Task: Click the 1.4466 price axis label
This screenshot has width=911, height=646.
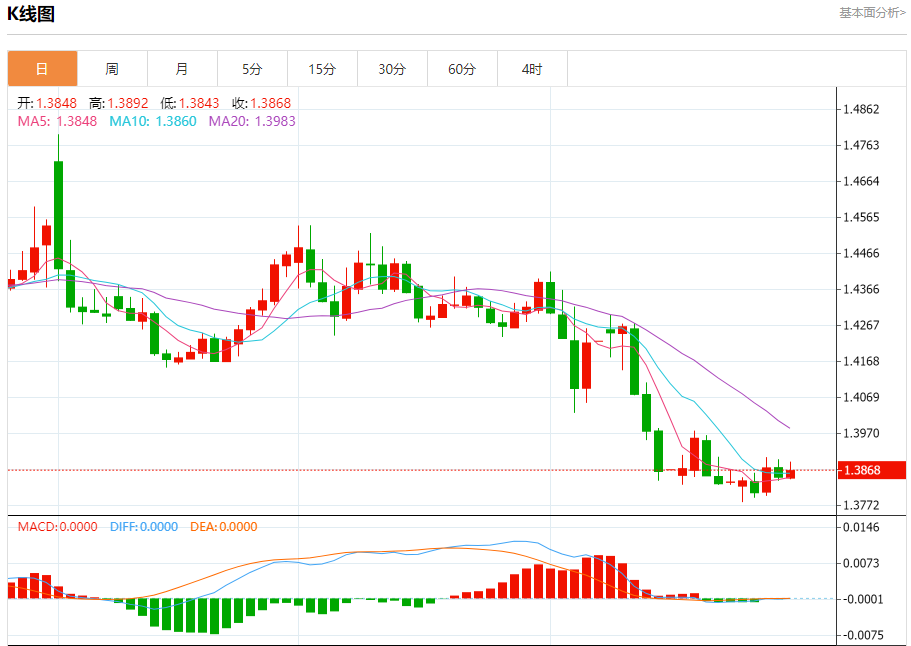Action: (862, 253)
